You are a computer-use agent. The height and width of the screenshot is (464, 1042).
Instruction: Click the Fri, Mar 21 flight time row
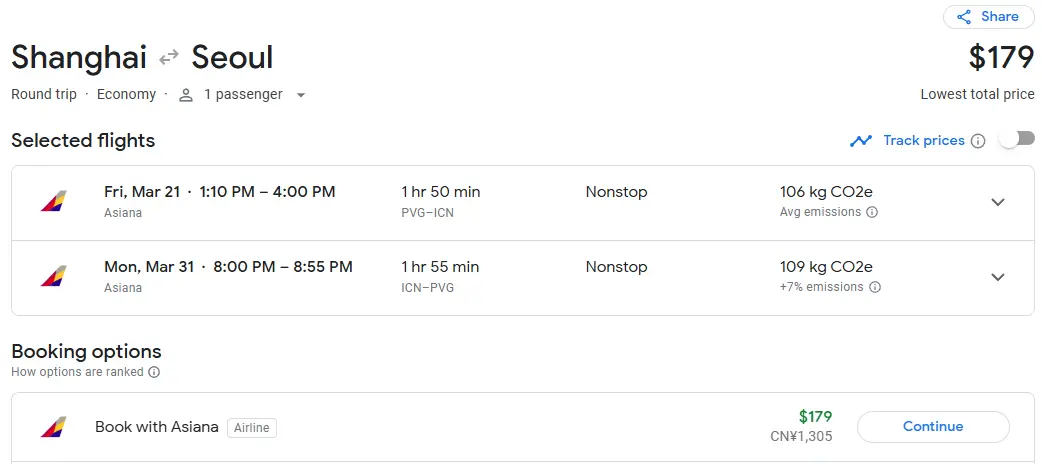tap(219, 192)
